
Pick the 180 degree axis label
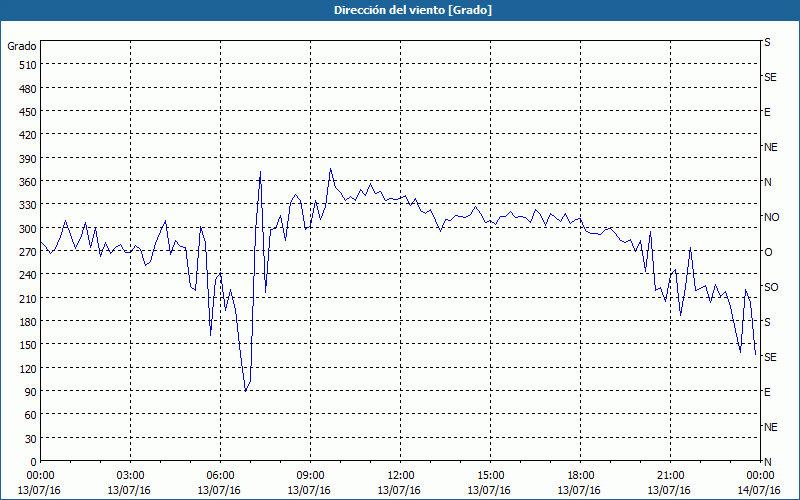[x=28, y=322]
